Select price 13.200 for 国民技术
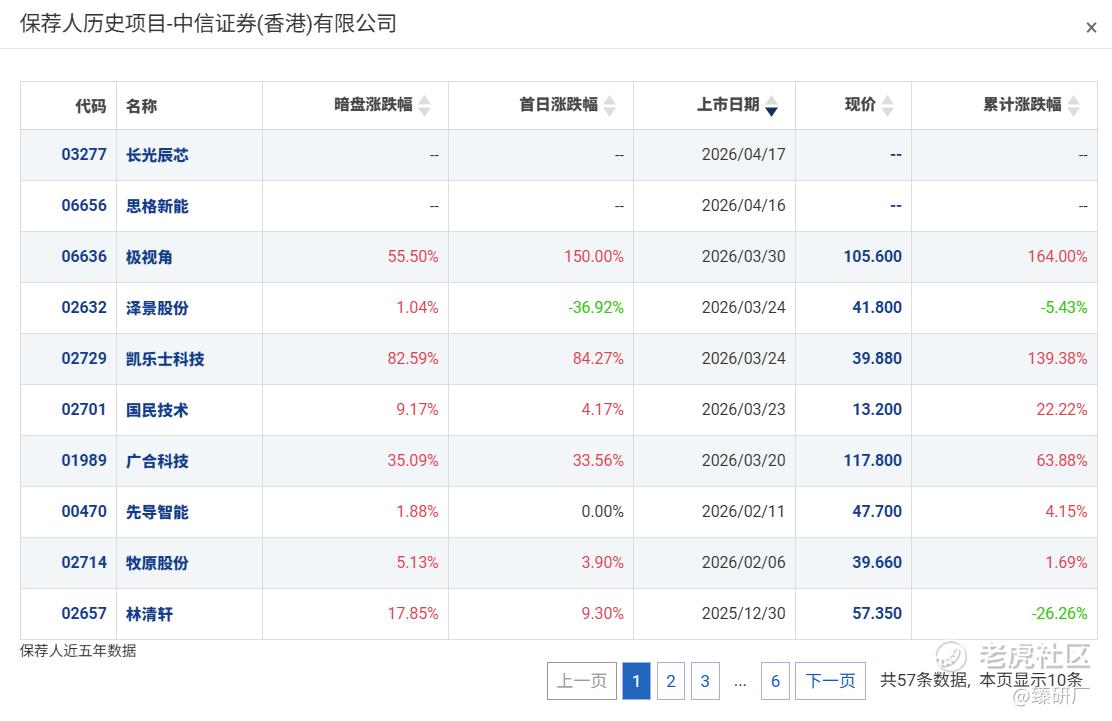The width and height of the screenshot is (1112, 721). coord(877,410)
